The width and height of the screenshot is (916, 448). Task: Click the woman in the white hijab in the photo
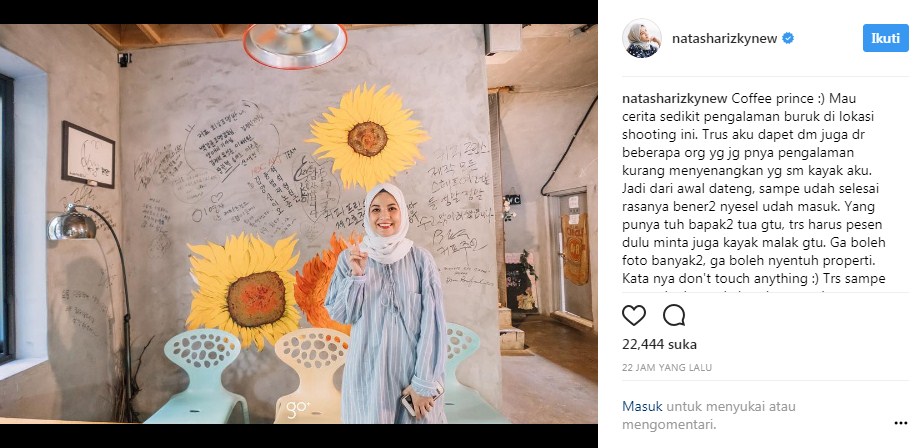[386, 304]
